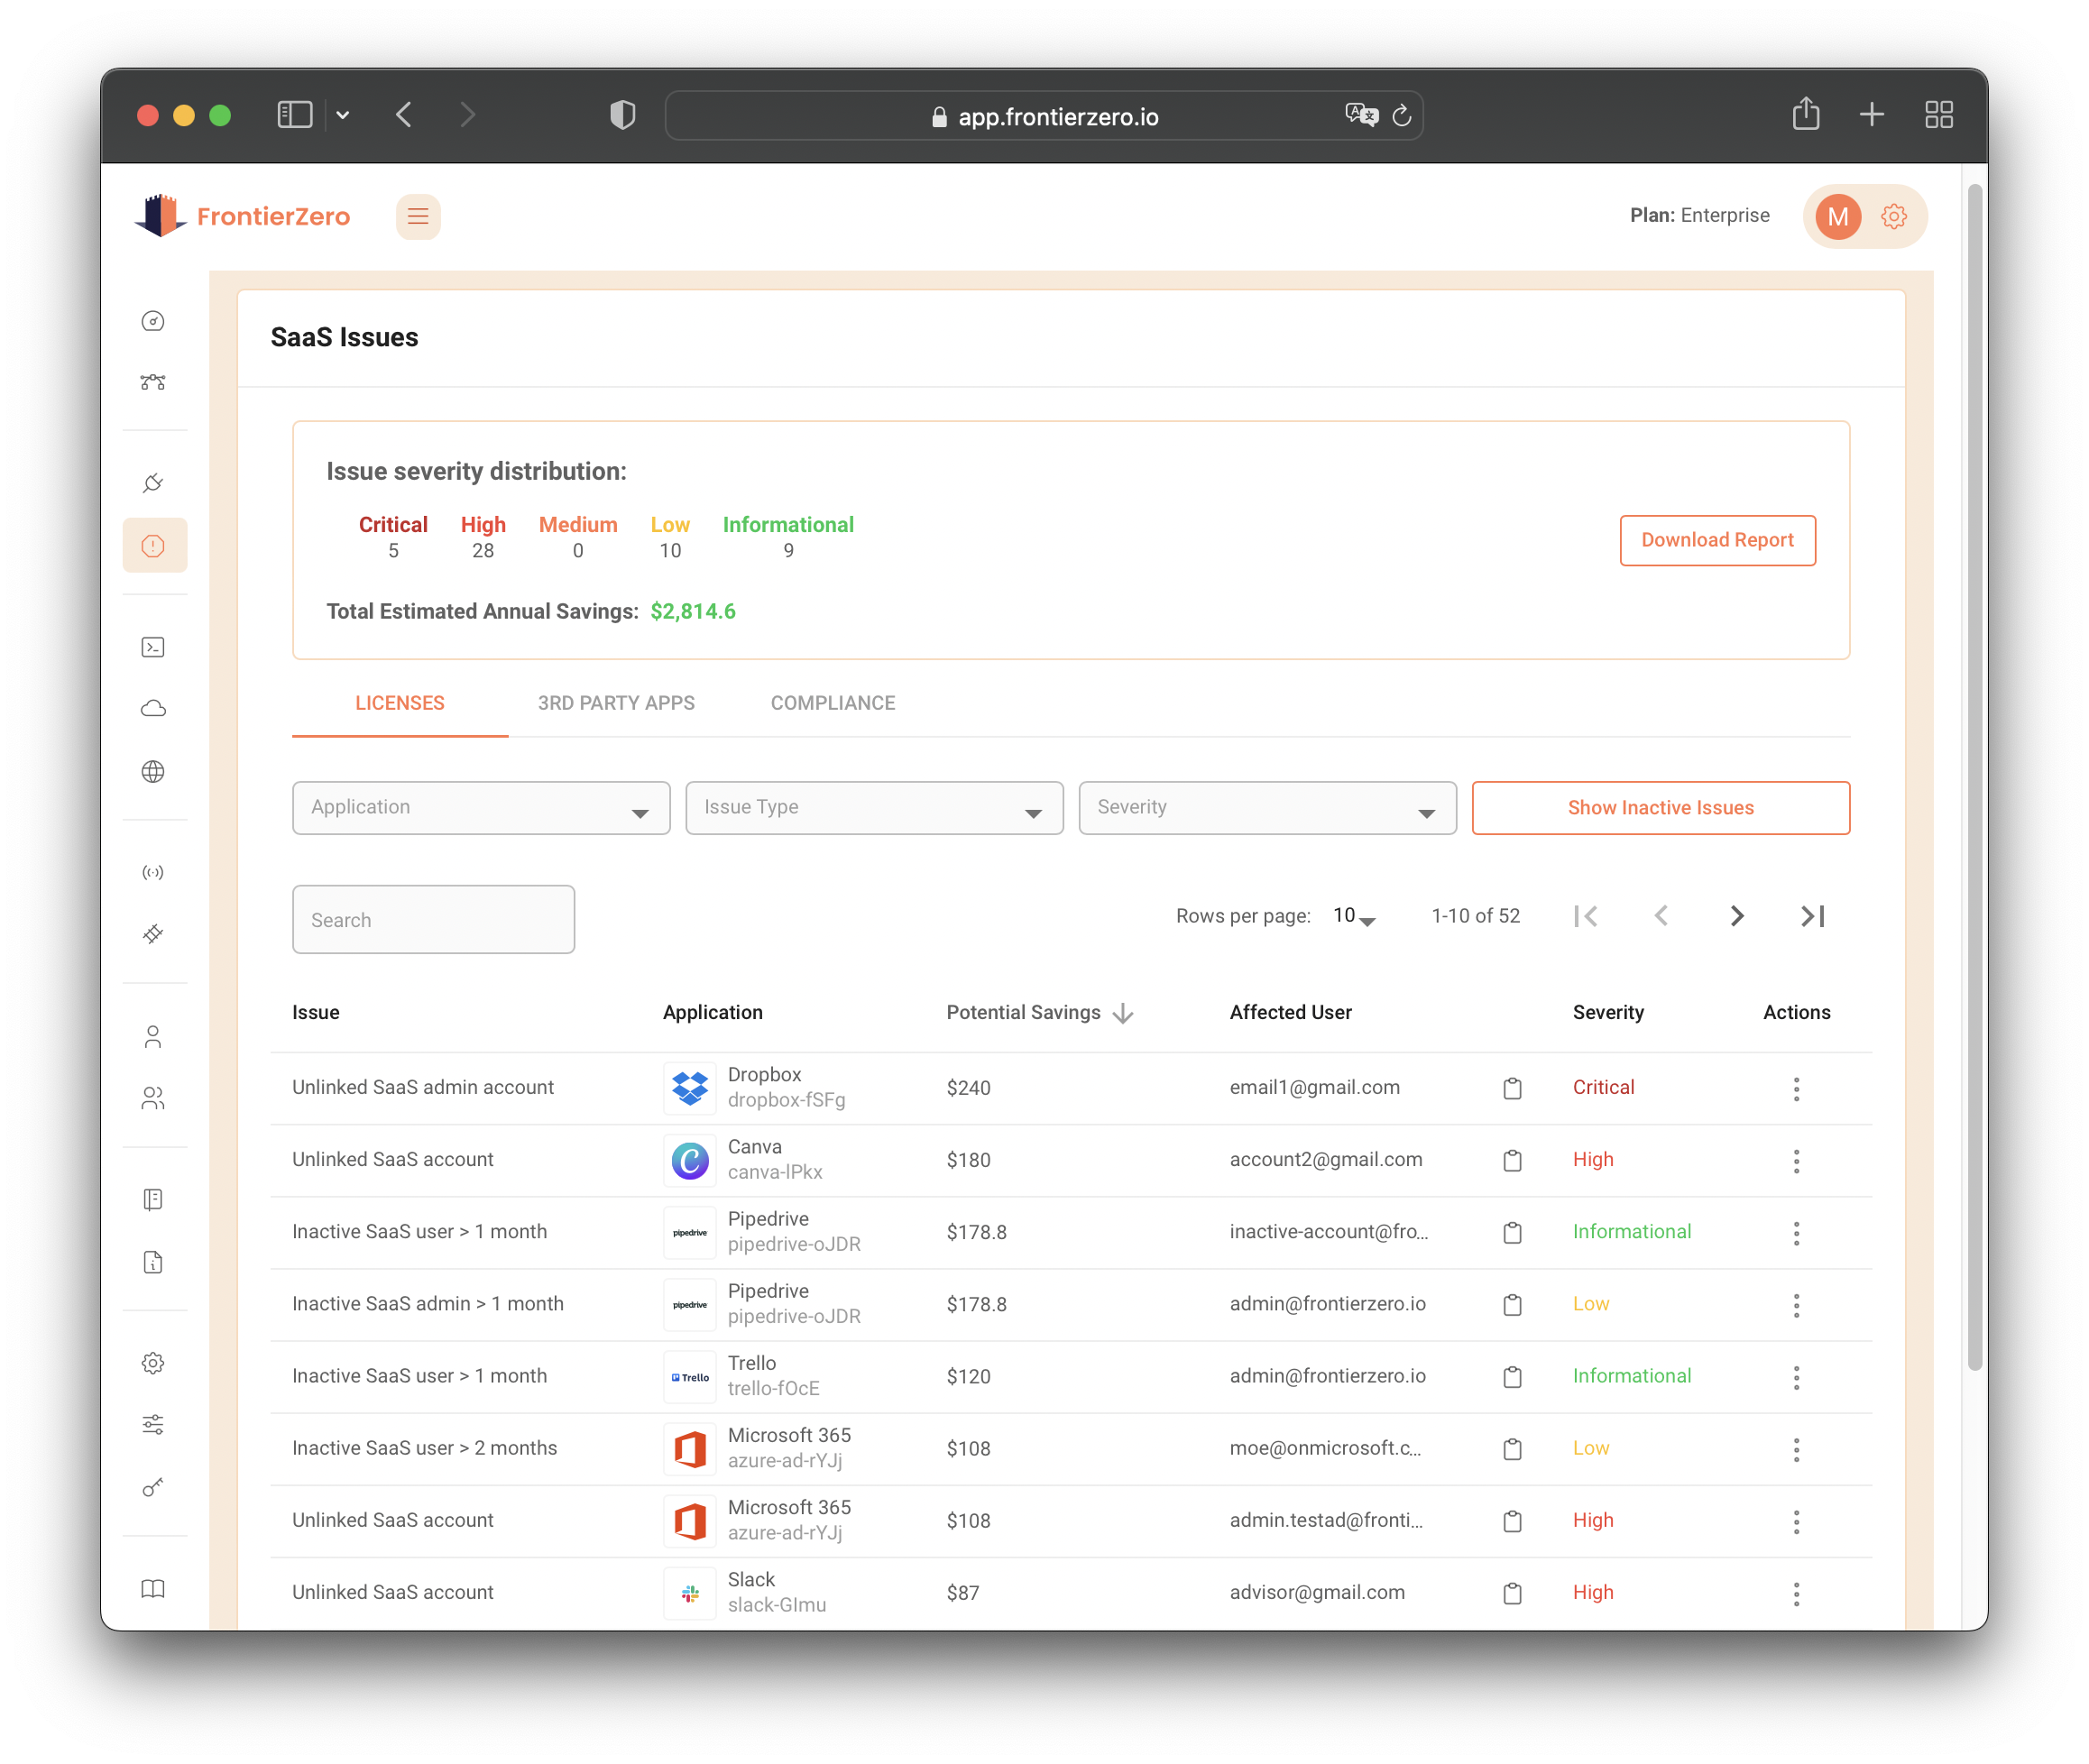Open the dashboard gauge icon in sidebar
This screenshot has height=1764, width=2089.
tap(153, 321)
